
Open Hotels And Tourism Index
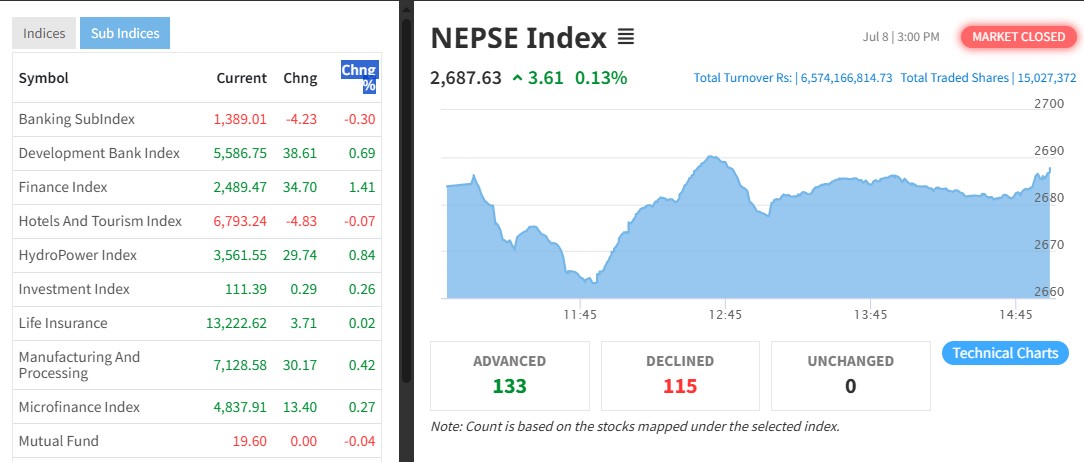click(100, 221)
